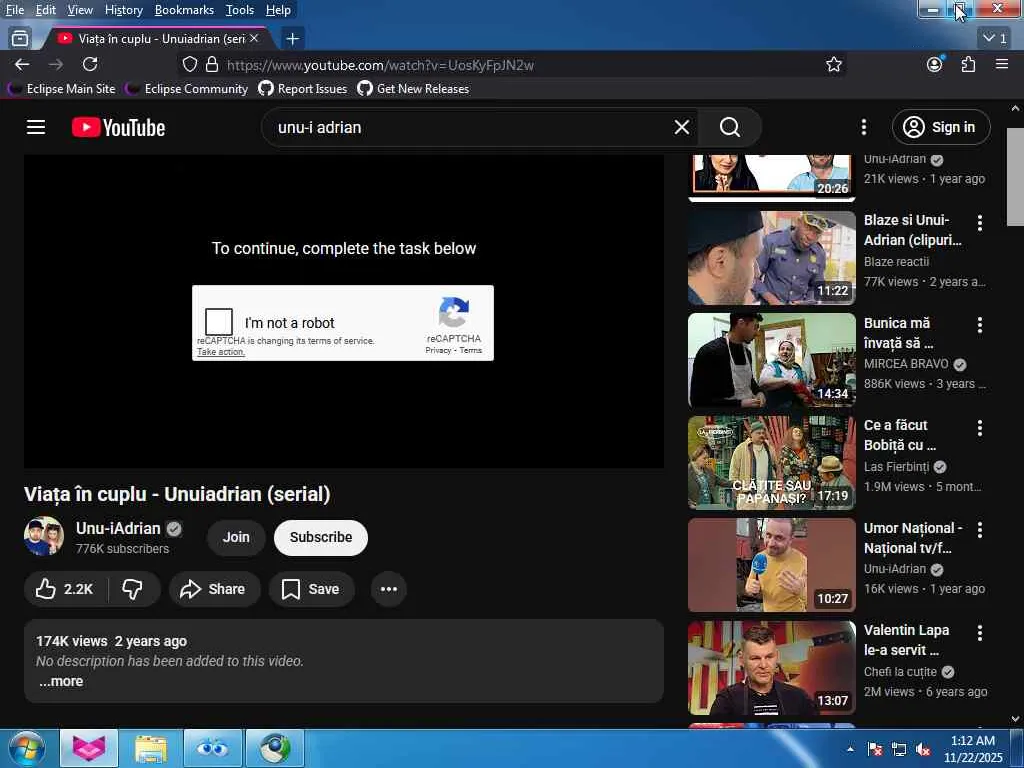This screenshot has height=768, width=1024.
Task: Open Blaze si Unui-Adrian video thumbnail
Action: pos(771,258)
